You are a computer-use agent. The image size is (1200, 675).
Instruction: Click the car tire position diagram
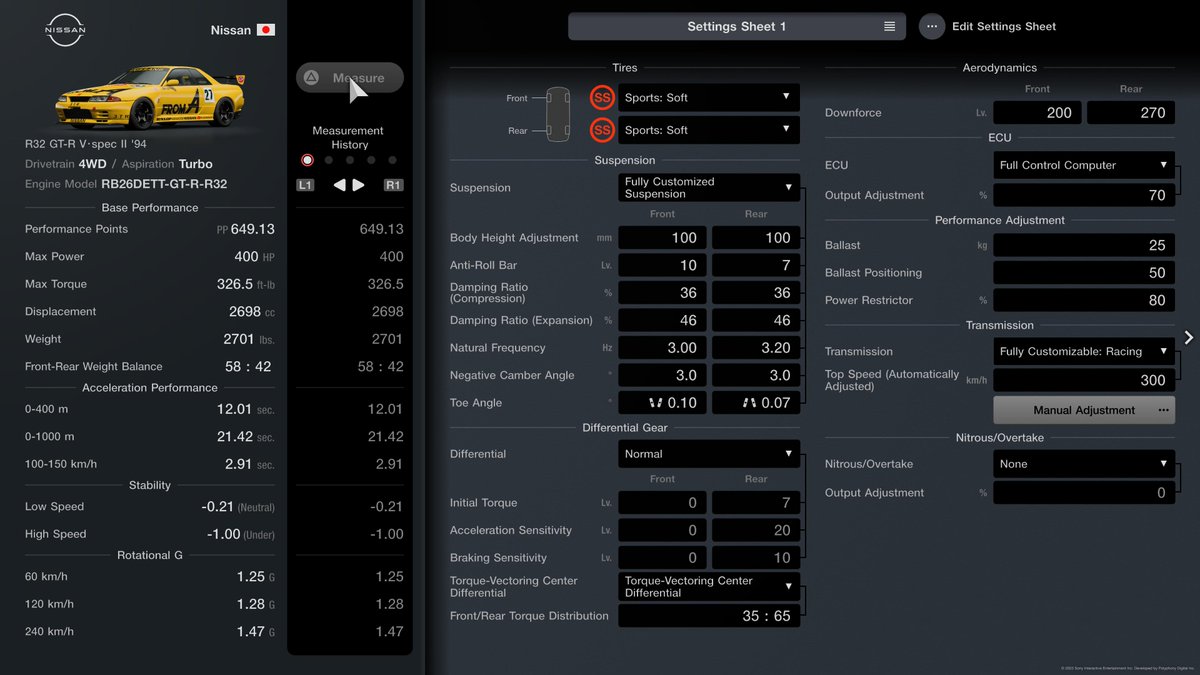558,114
